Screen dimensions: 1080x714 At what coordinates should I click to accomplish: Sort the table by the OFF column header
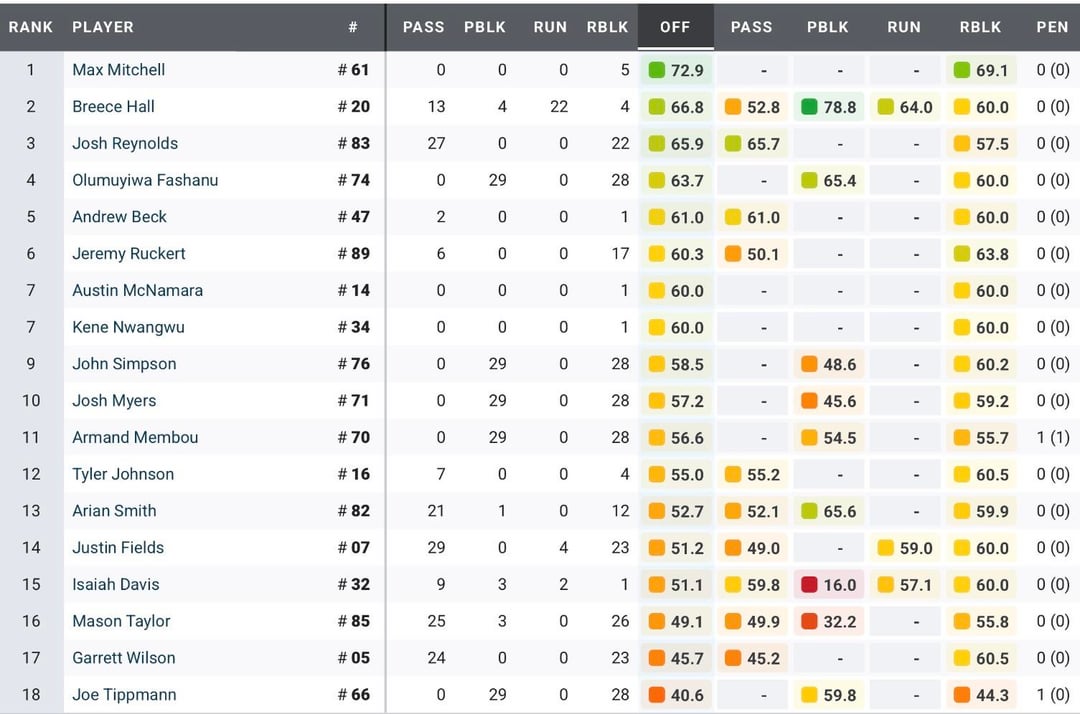(675, 27)
